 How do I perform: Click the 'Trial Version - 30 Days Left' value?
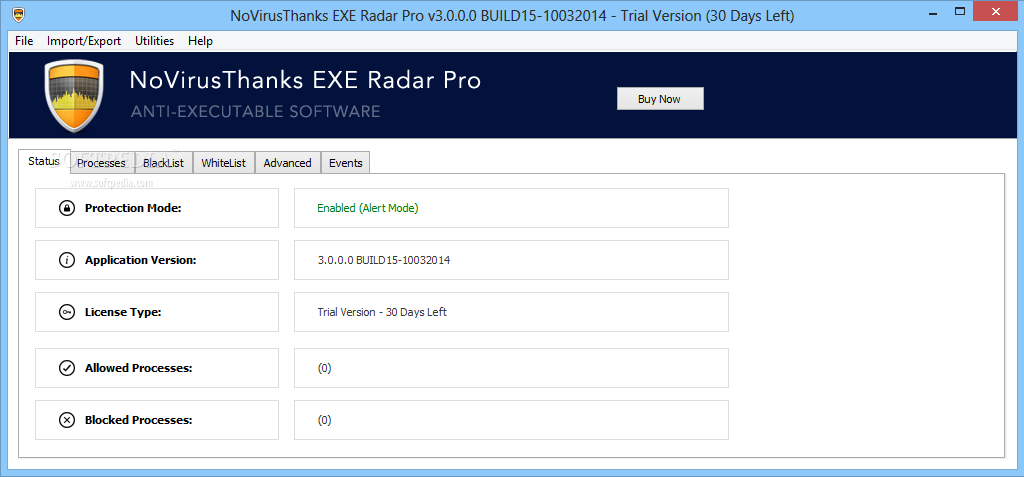tap(382, 312)
